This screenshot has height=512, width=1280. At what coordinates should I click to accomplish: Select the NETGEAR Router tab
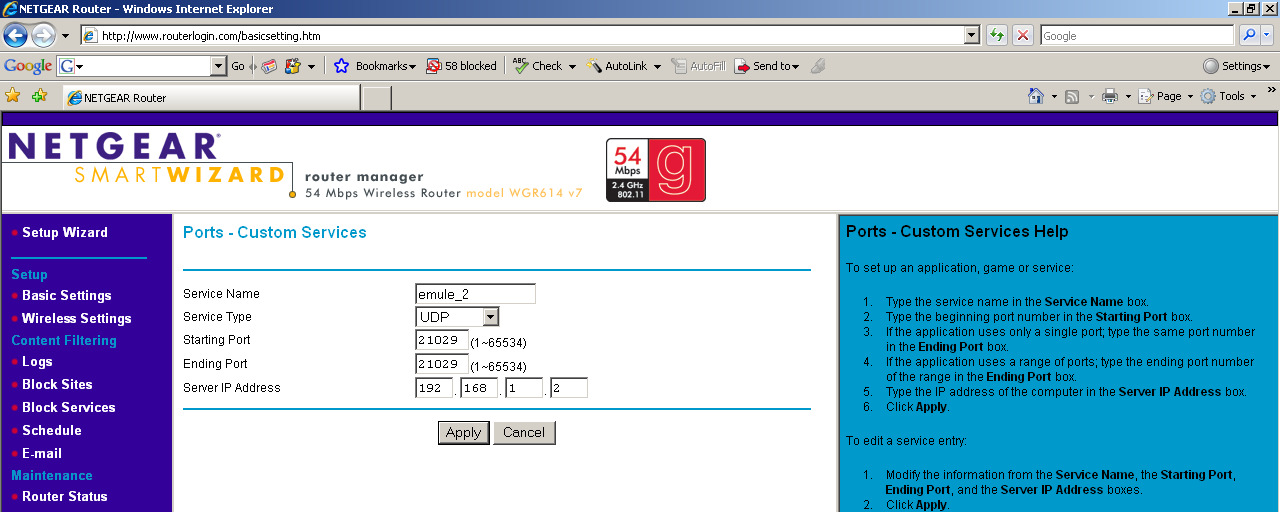pyautogui.click(x=210, y=98)
